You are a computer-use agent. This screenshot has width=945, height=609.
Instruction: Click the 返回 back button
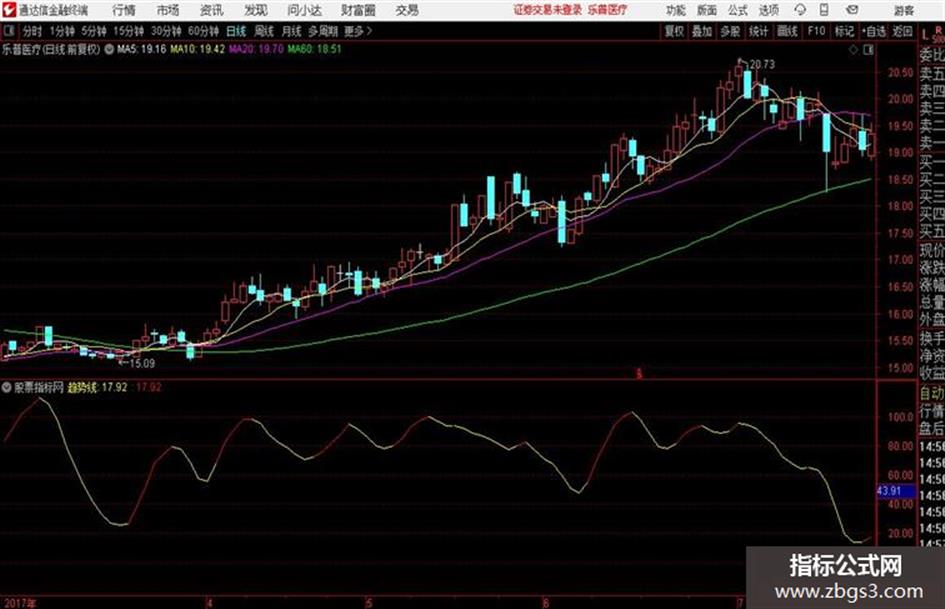tap(902, 31)
